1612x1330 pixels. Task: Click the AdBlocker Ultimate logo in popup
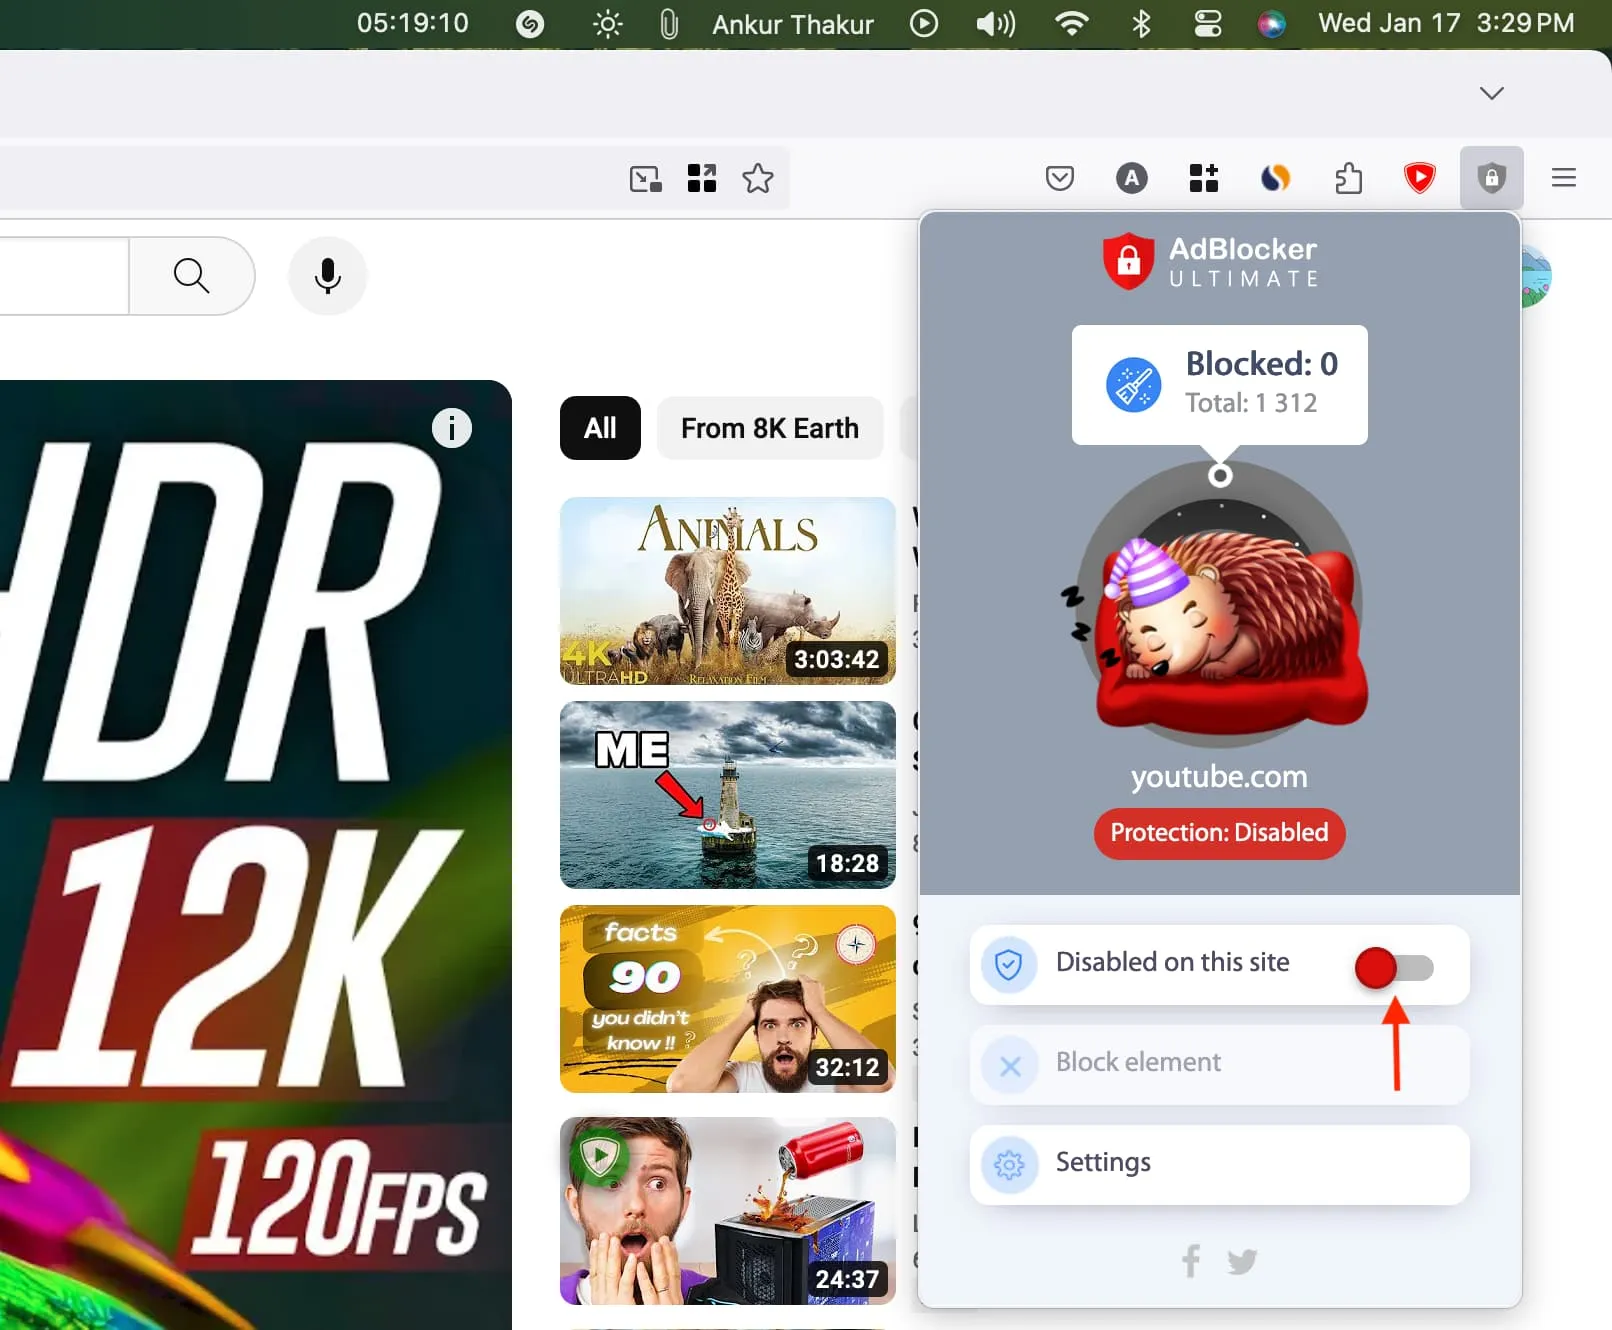pyautogui.click(x=1211, y=262)
